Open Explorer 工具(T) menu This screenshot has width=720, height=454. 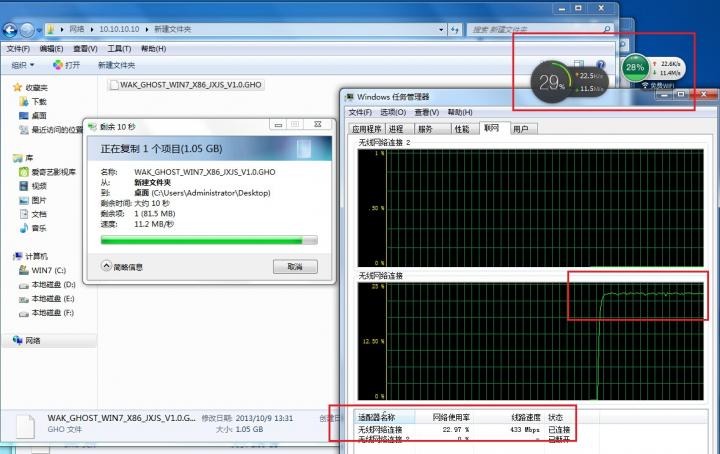tap(119, 49)
